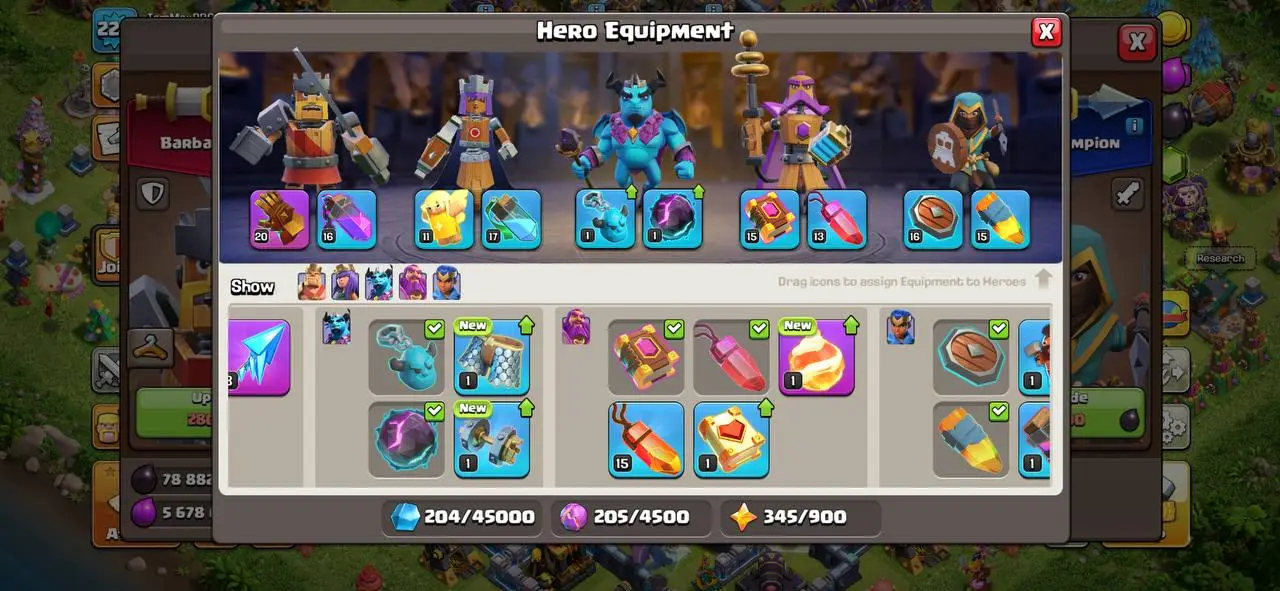Toggle Barbarian King filter in Show row
Screen dimensions: 1280x591
coord(312,285)
